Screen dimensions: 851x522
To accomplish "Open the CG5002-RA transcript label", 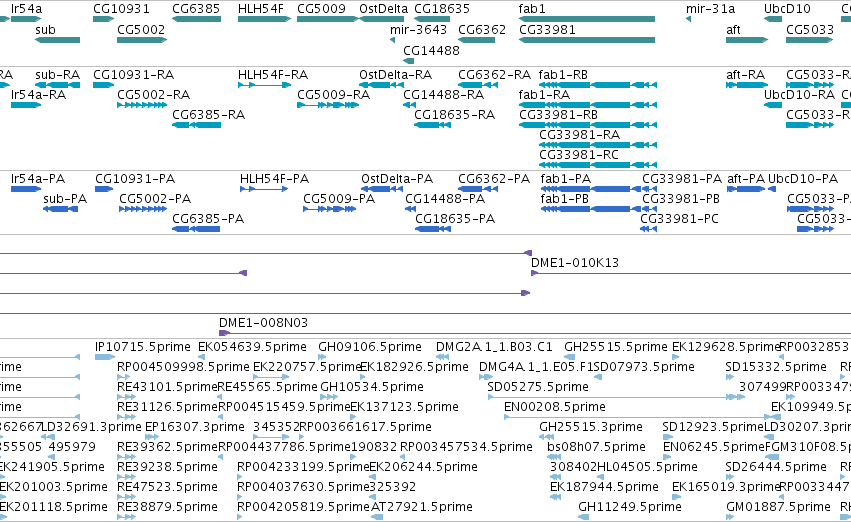I will pos(154,95).
